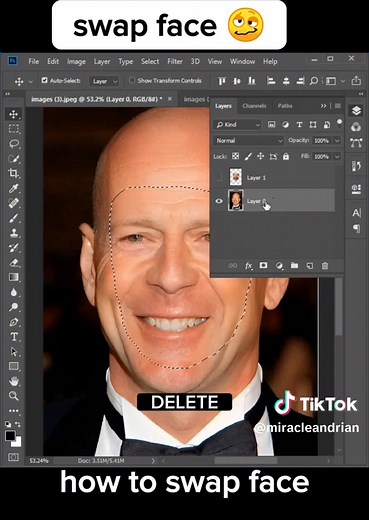Select the Clone Stamp tool
Screen dimensions: 369x520
[14, 233]
